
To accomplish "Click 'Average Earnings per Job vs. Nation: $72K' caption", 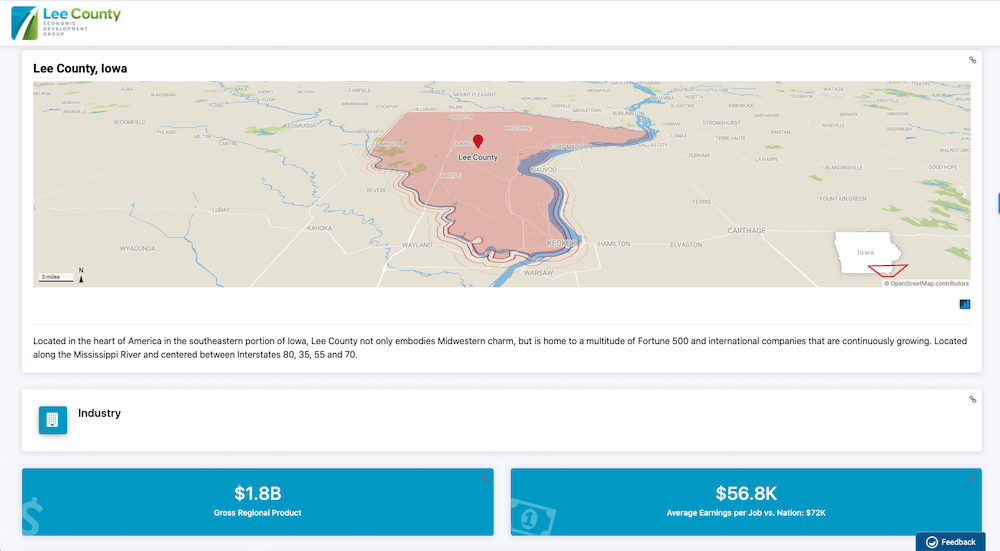I will coord(746,513).
